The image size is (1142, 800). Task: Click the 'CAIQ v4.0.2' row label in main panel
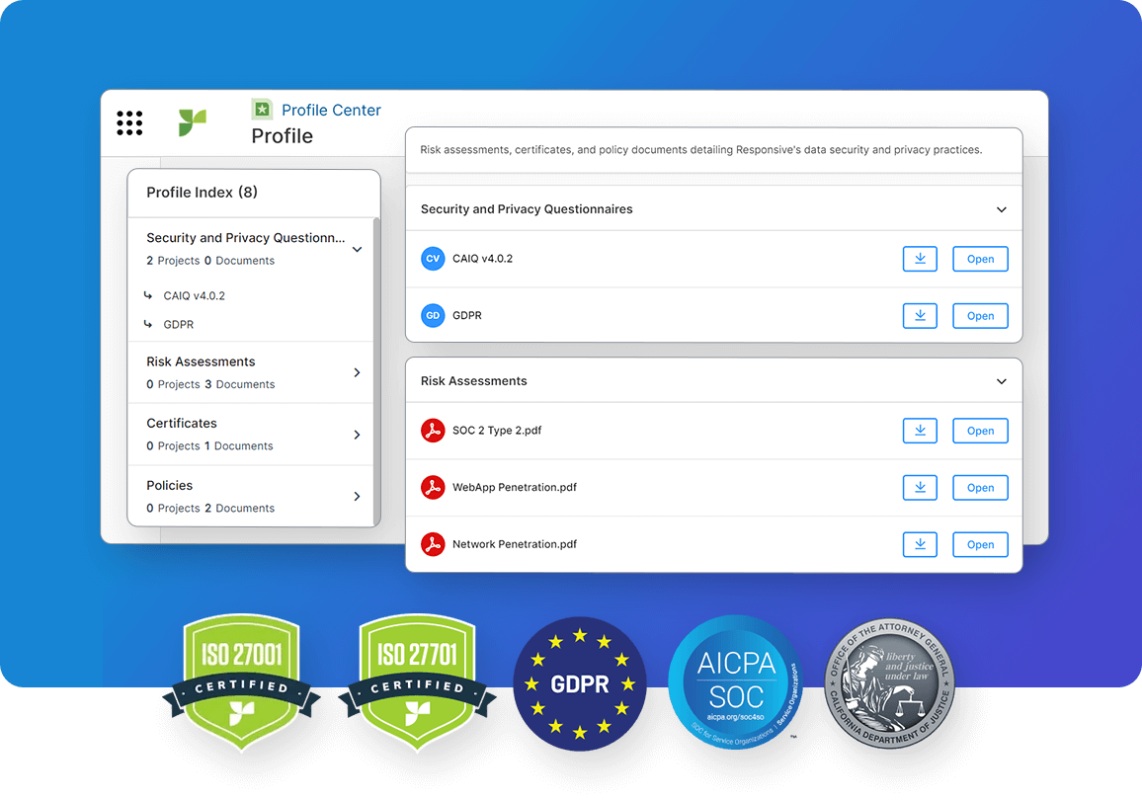(x=482, y=259)
